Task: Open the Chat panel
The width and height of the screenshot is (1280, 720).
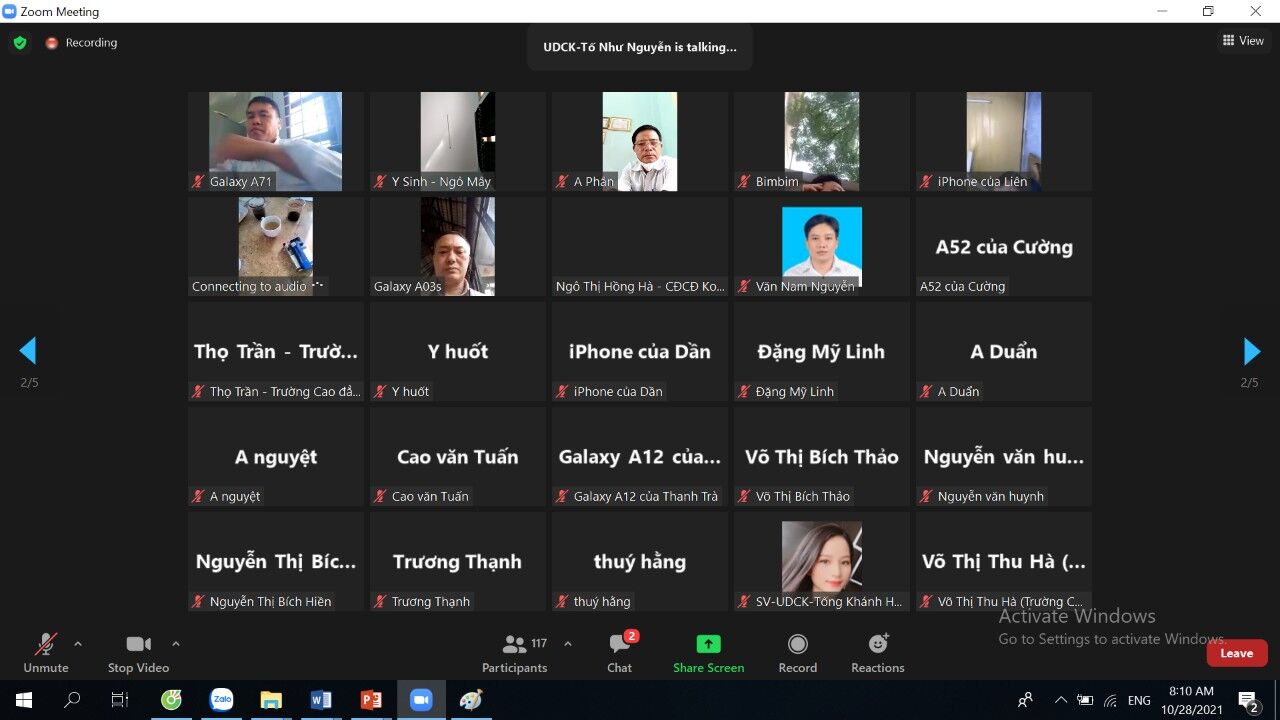Action: coord(619,652)
